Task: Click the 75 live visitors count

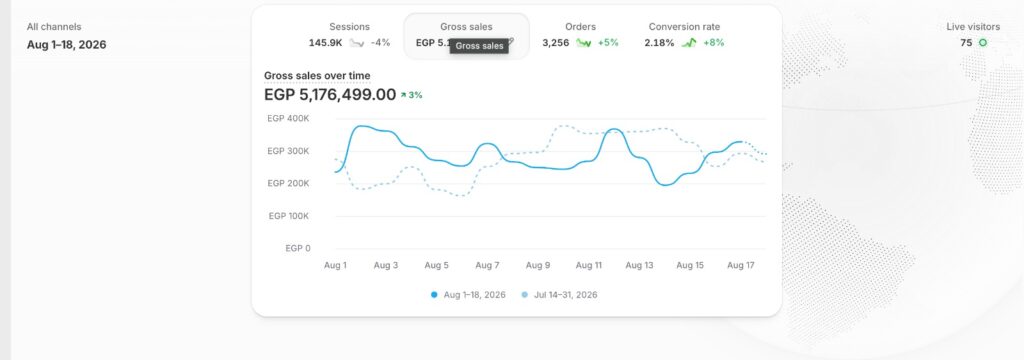Action: point(966,43)
